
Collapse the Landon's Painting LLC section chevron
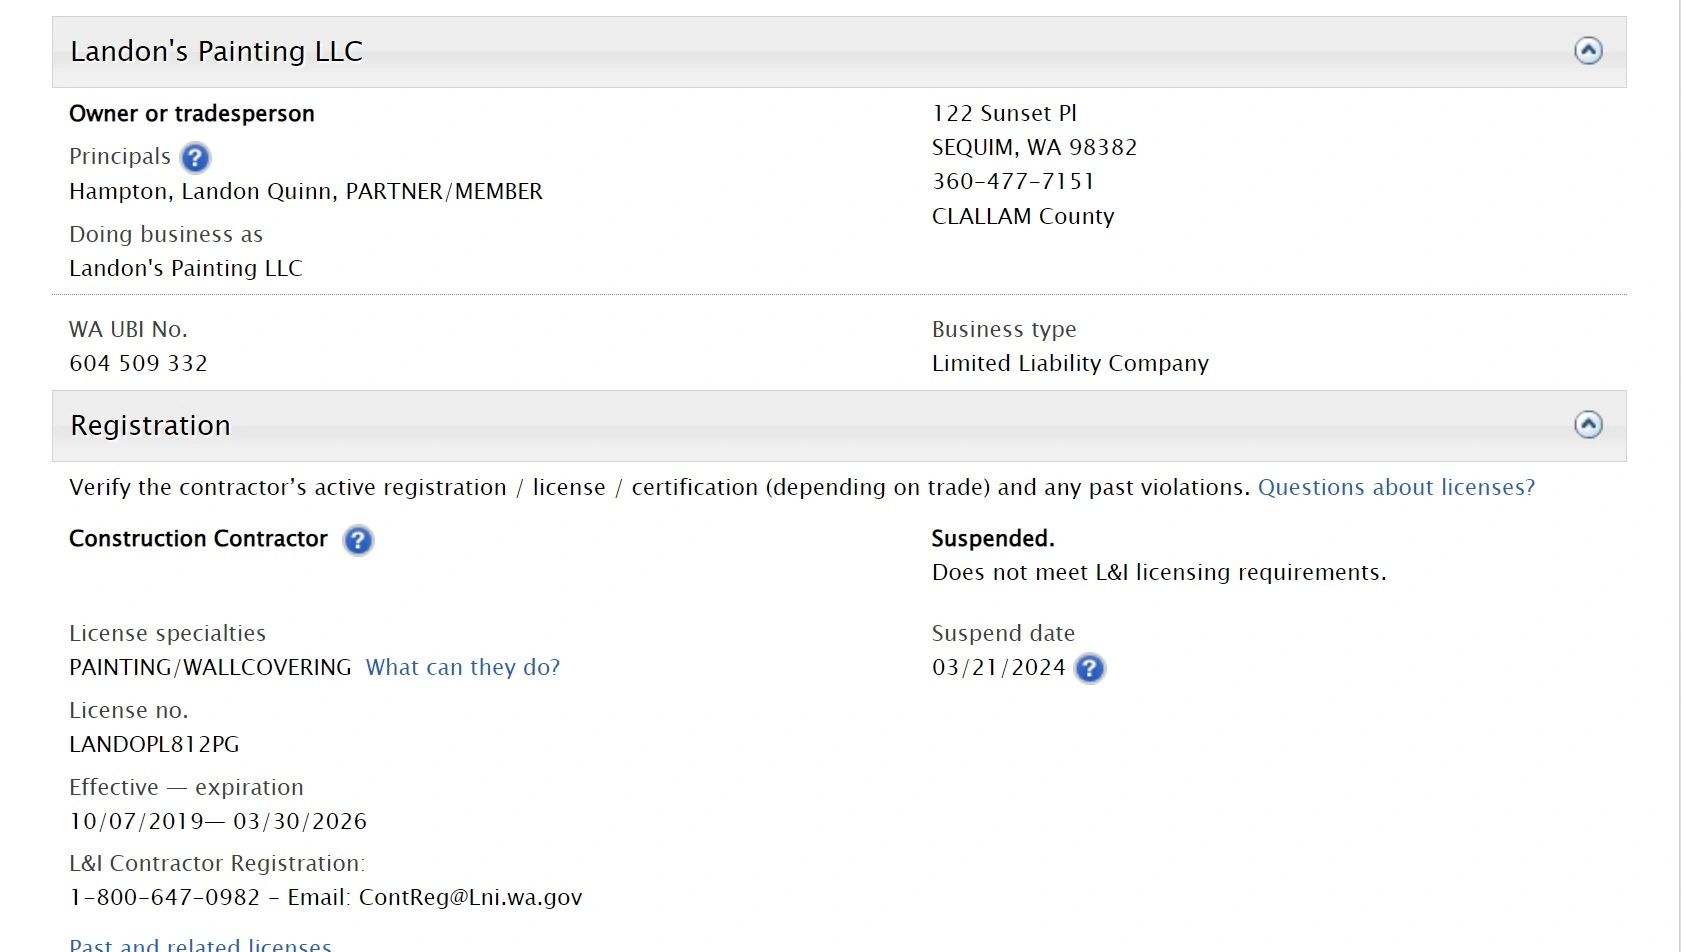(1588, 51)
